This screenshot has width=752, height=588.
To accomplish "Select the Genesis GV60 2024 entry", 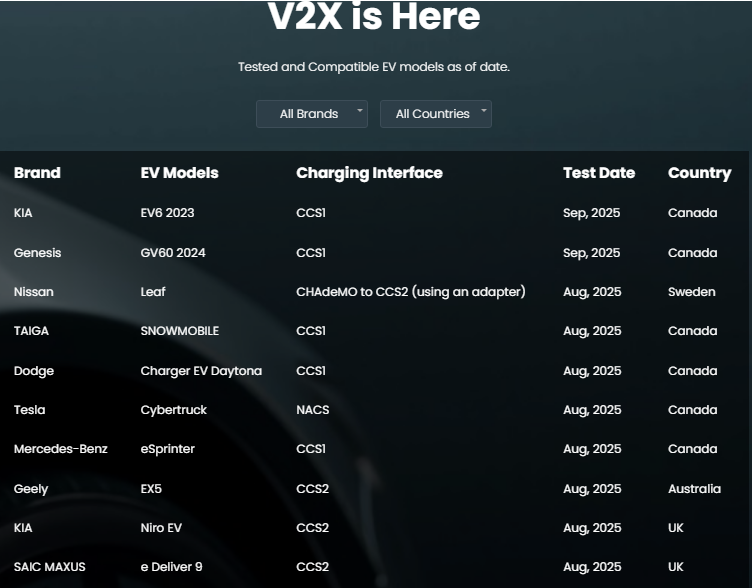I will [x=173, y=253].
